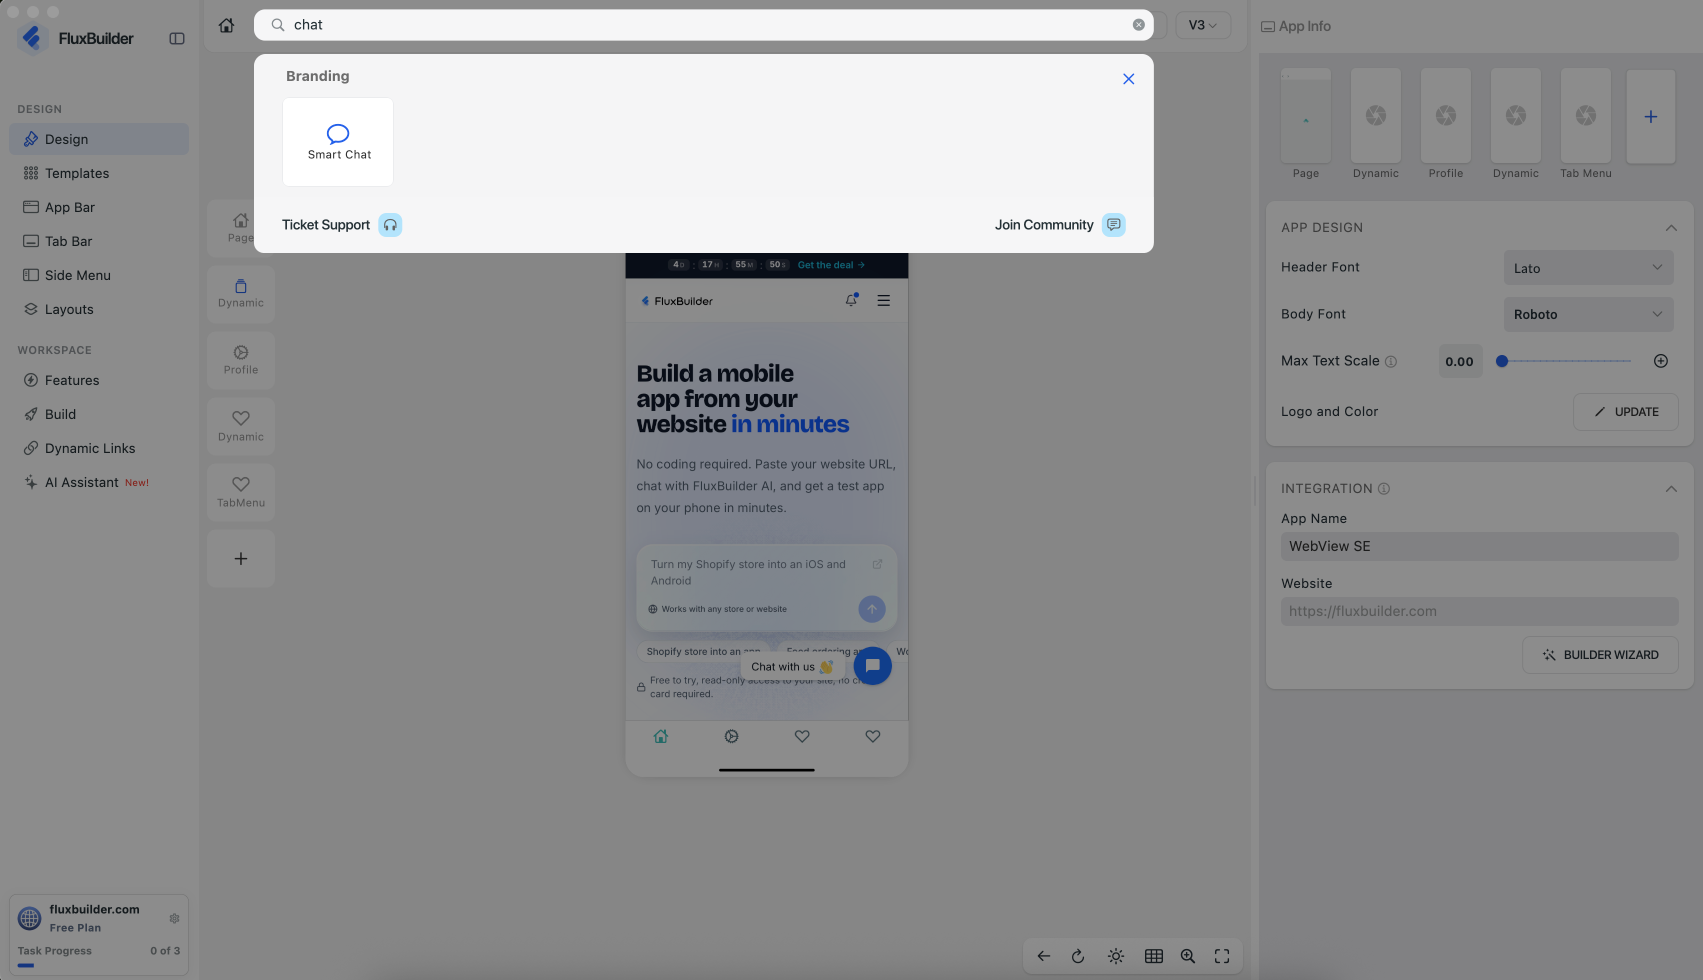Image resolution: width=1703 pixels, height=980 pixels.
Task: Click the App Name field
Action: click(1479, 546)
